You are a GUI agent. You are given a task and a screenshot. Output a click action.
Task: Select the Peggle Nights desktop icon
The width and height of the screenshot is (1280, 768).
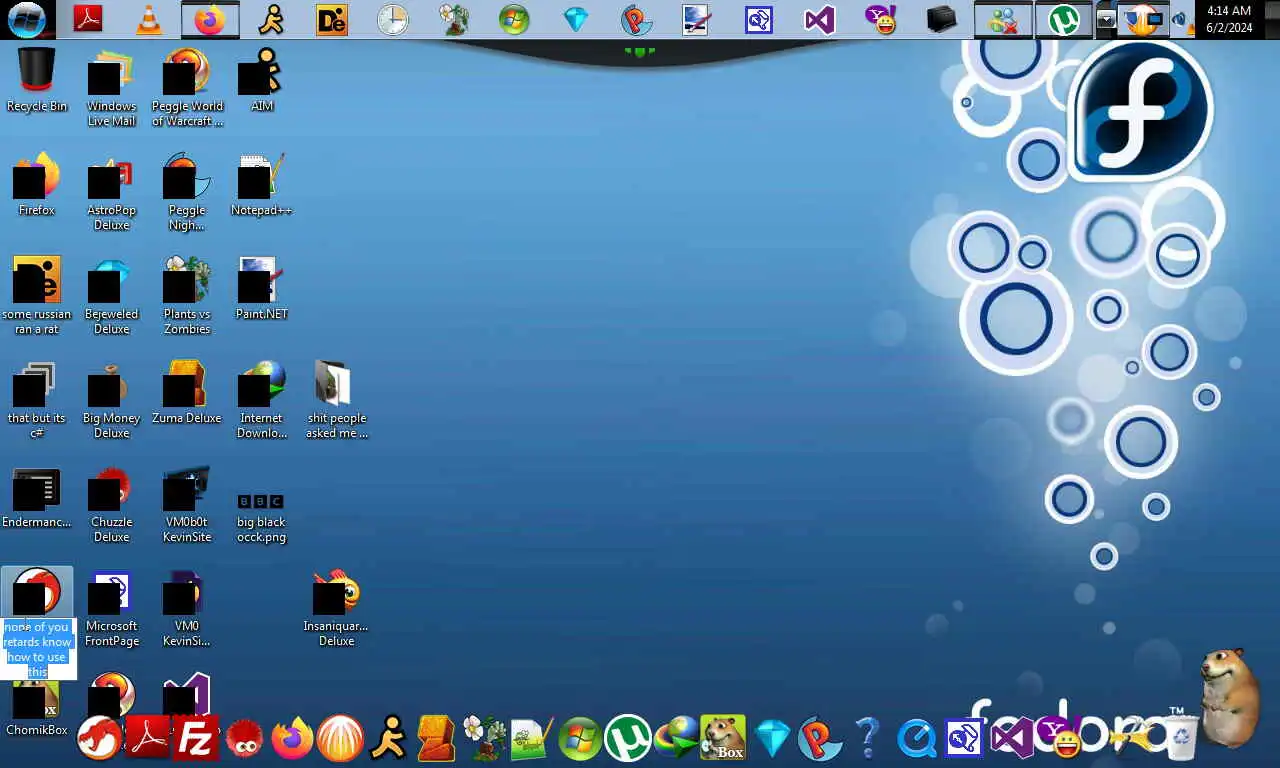187,191
